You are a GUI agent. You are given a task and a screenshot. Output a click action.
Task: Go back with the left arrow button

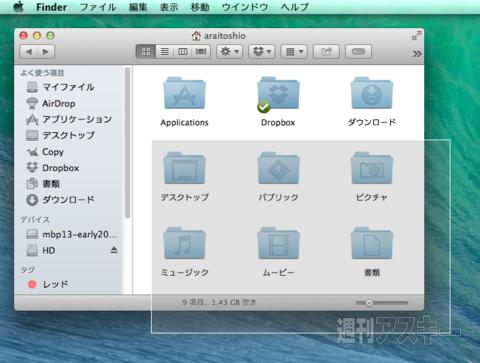[x=29, y=52]
